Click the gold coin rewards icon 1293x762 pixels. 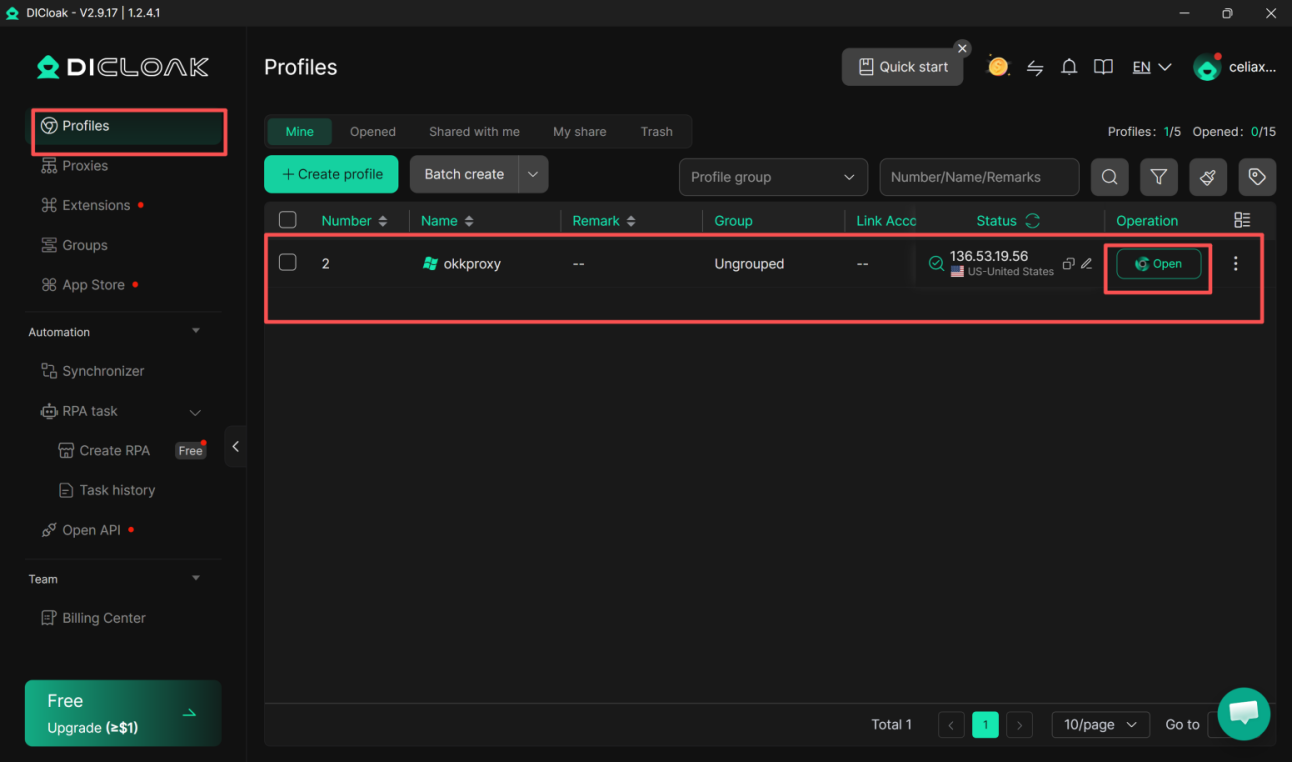(998, 67)
